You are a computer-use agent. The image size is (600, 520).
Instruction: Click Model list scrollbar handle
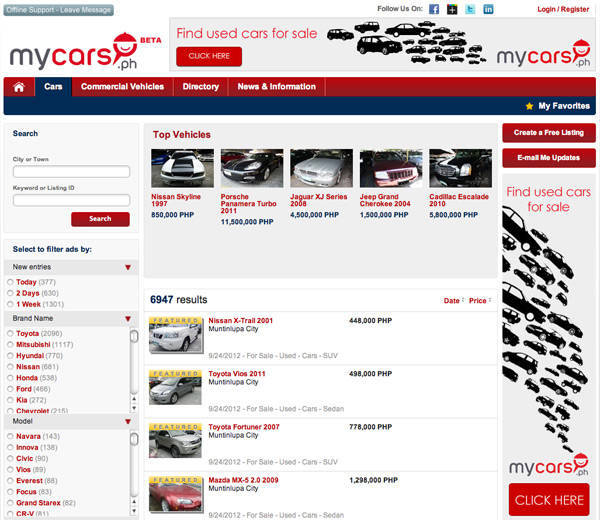pyautogui.click(x=134, y=439)
